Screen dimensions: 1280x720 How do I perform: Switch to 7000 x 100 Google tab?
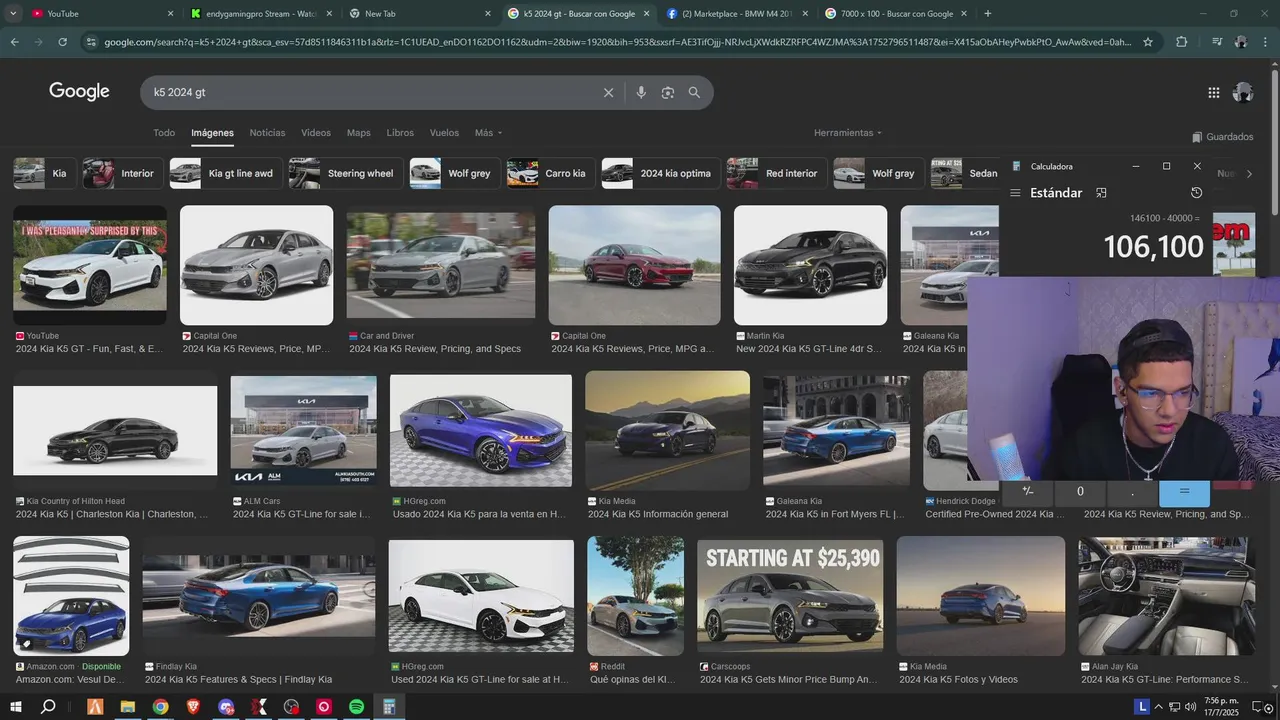coord(896,14)
